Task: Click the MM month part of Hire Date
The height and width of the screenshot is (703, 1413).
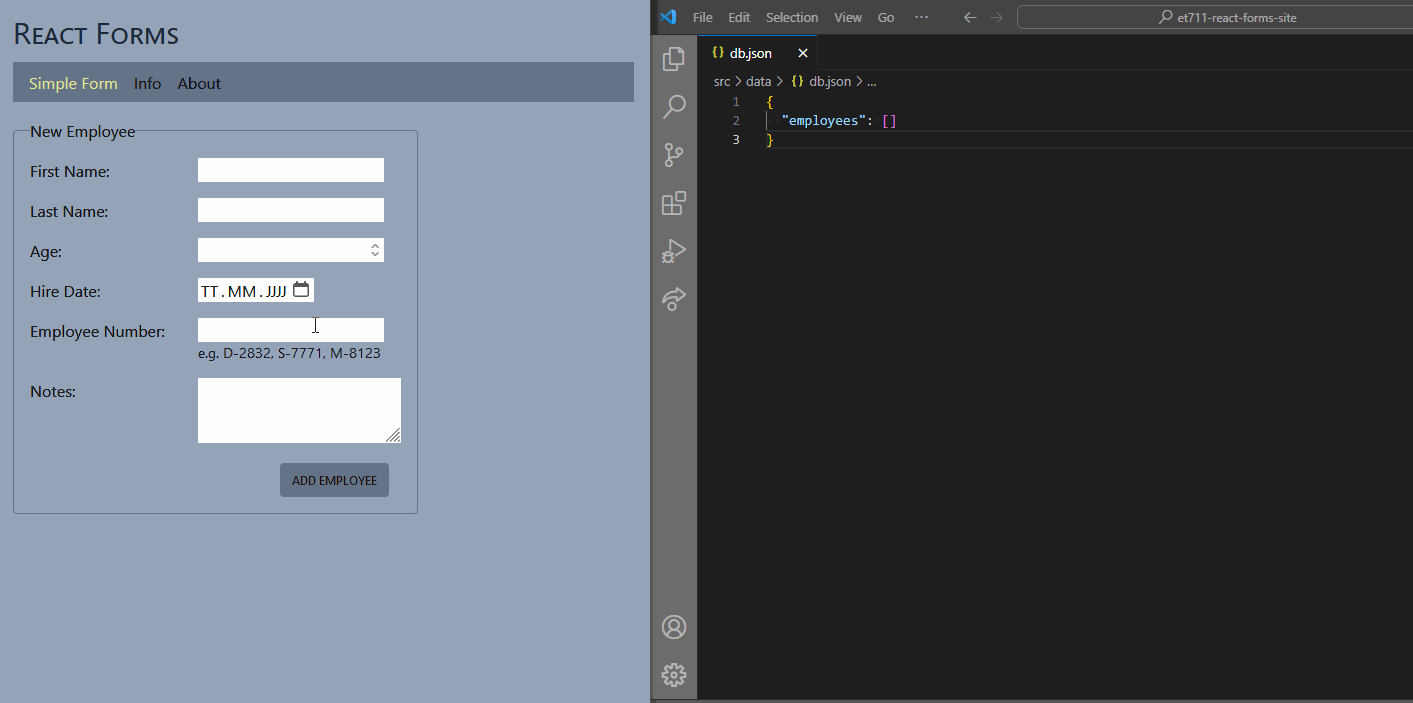Action: point(241,291)
